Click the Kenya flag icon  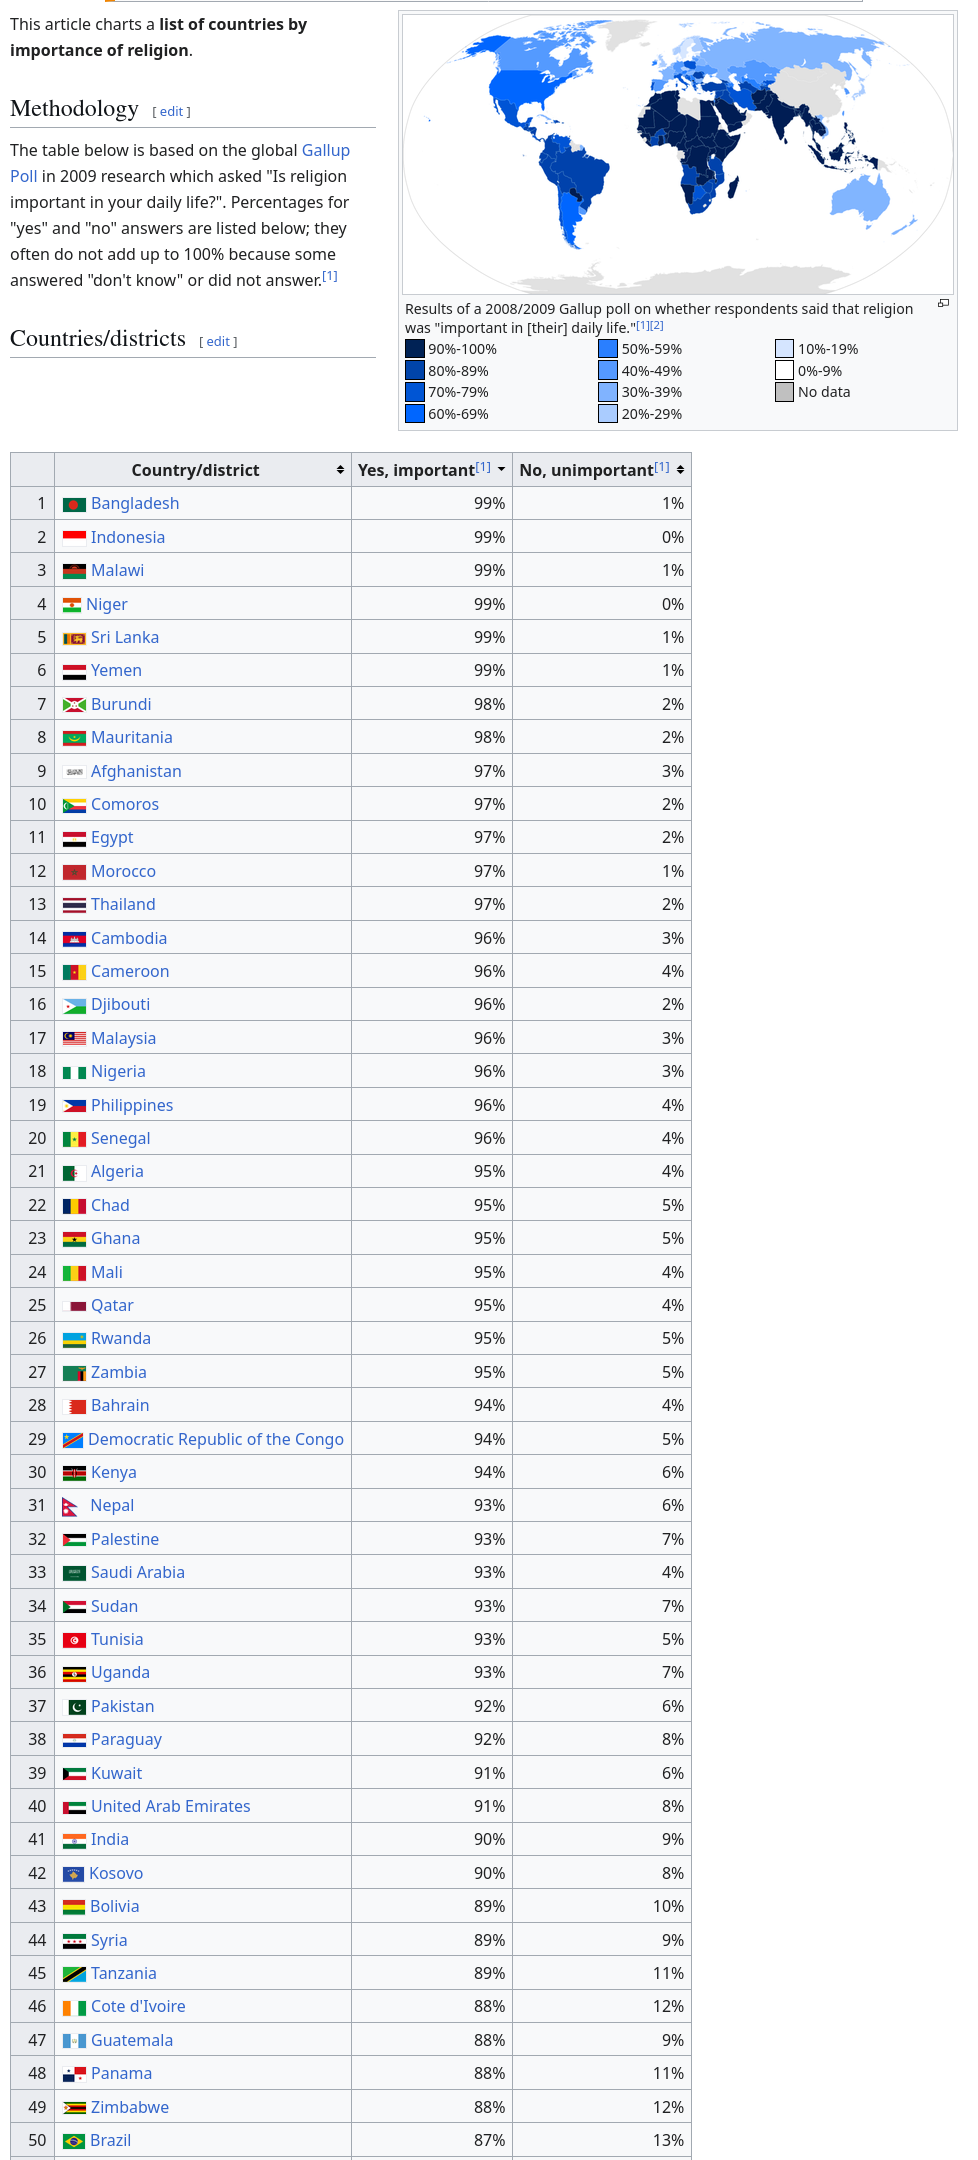pos(74,1473)
